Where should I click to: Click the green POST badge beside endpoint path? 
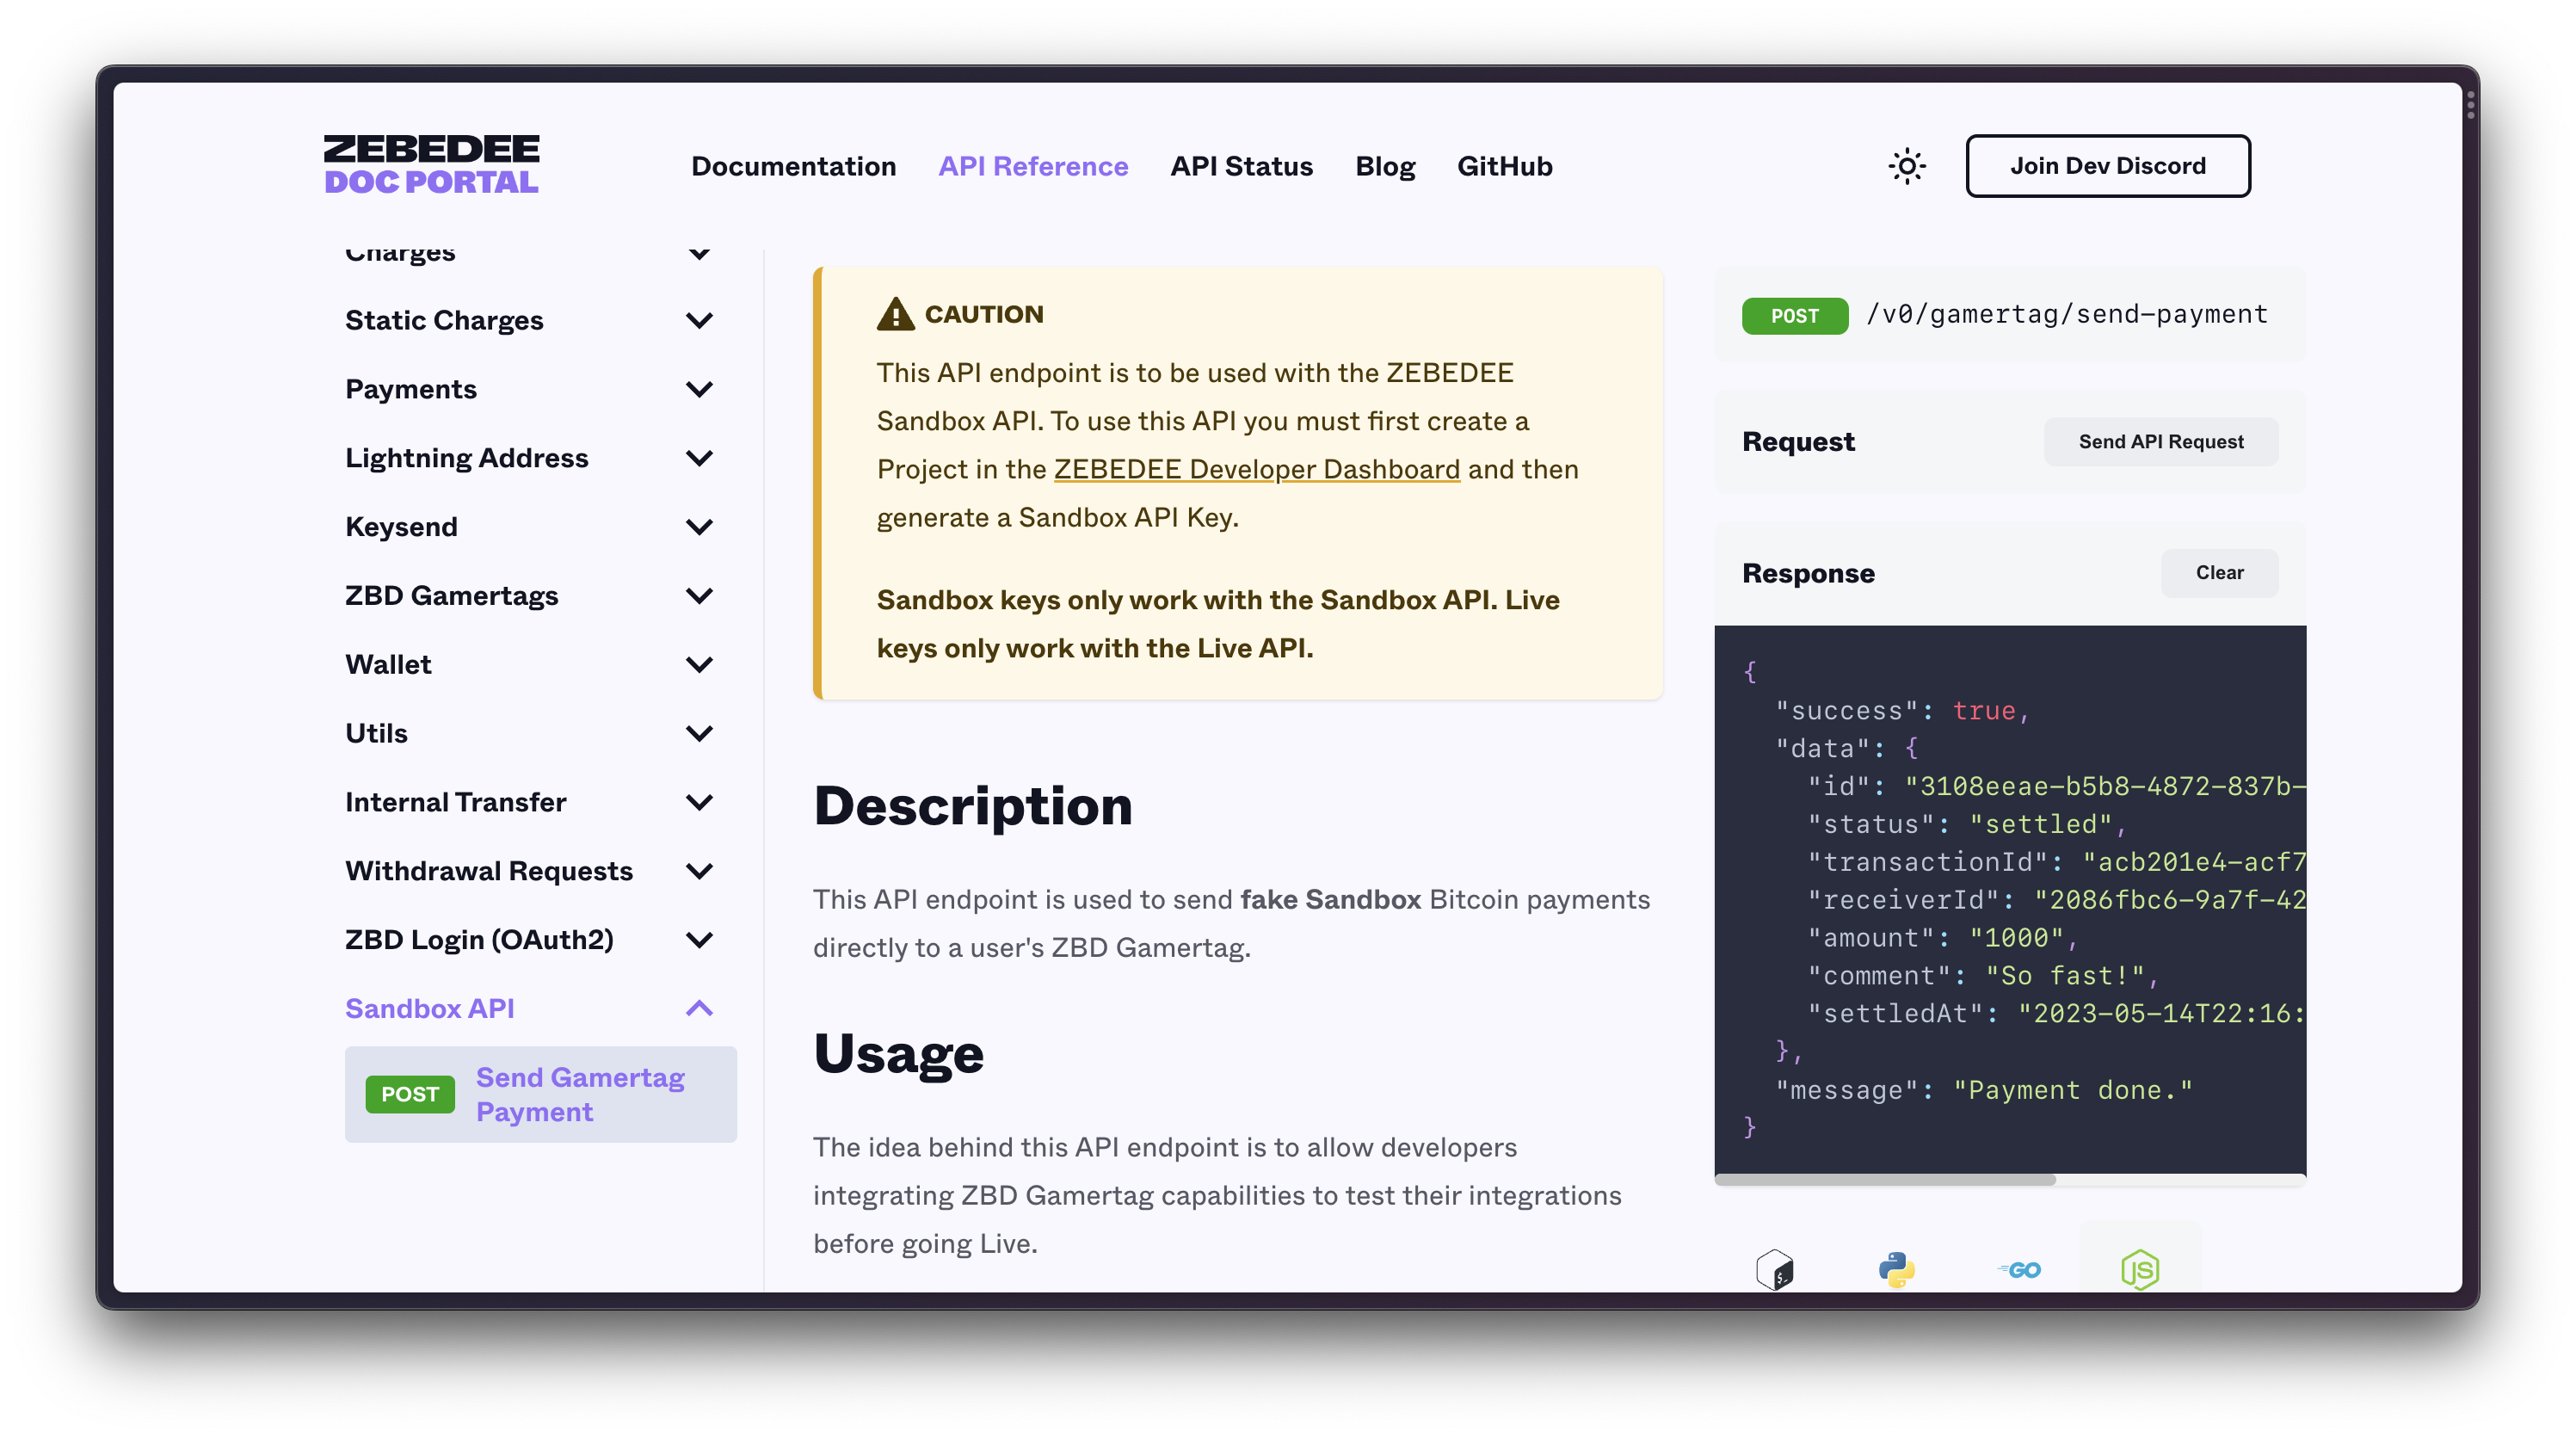click(x=1794, y=316)
